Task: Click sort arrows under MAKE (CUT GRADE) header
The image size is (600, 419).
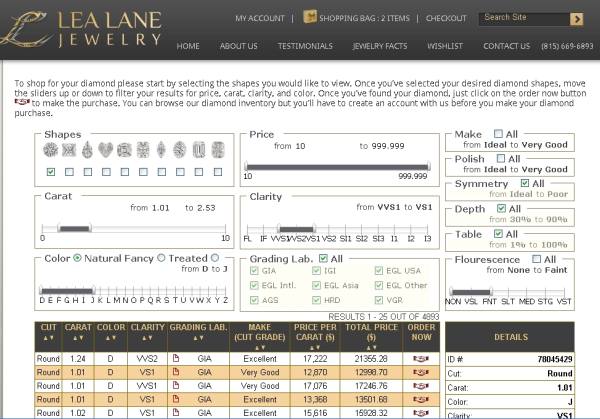Action: [x=260, y=347]
